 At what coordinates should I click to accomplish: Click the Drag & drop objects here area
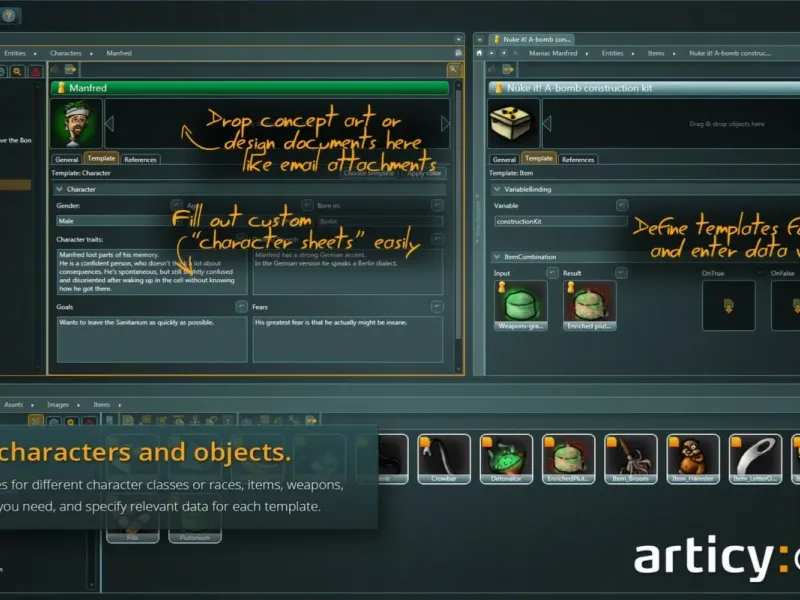click(x=727, y=124)
